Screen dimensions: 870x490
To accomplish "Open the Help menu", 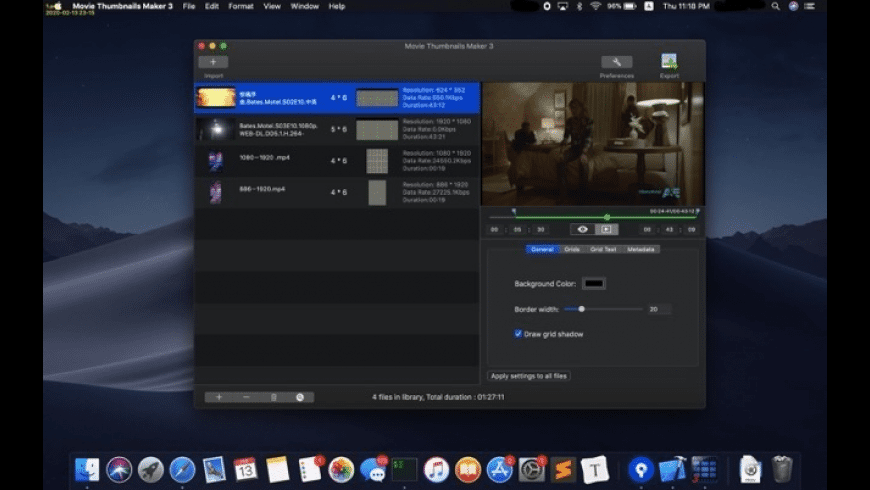I will pyautogui.click(x=337, y=6).
